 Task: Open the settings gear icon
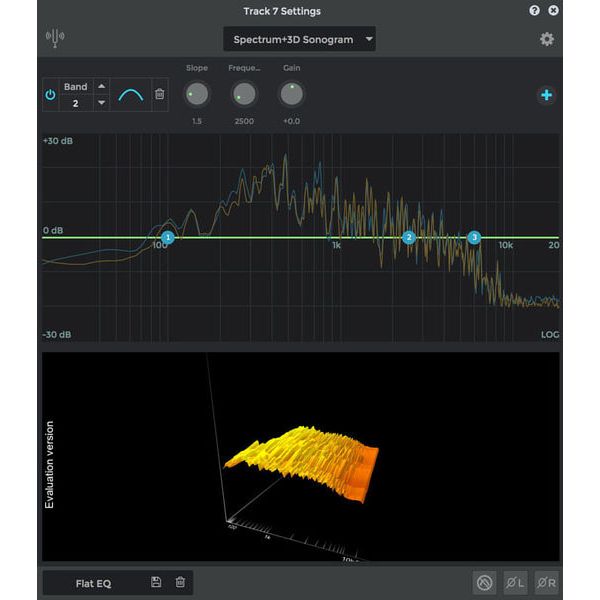pos(546,39)
